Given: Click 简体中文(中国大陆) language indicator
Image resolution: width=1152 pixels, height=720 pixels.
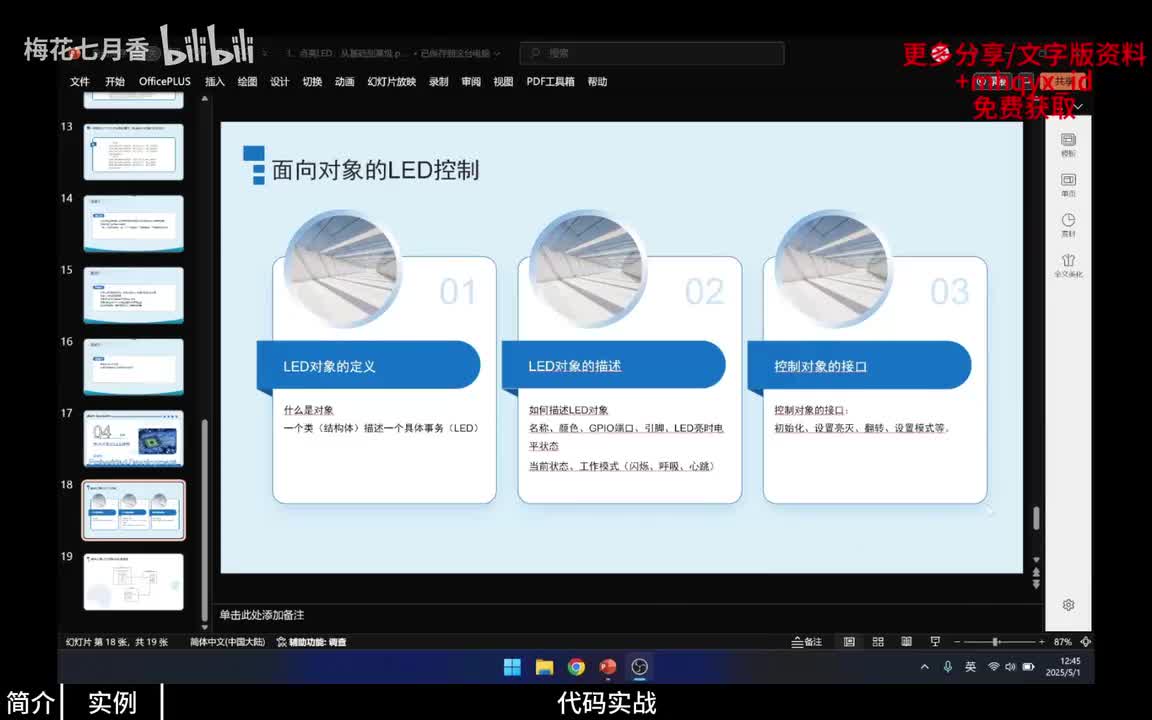Looking at the screenshot, I should [x=227, y=641].
